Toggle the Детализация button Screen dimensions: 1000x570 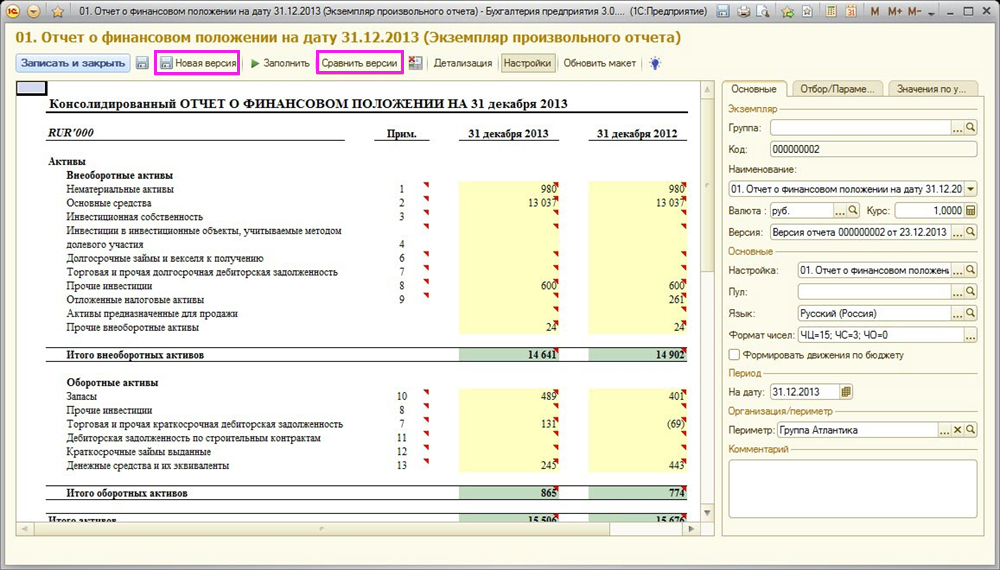point(462,63)
